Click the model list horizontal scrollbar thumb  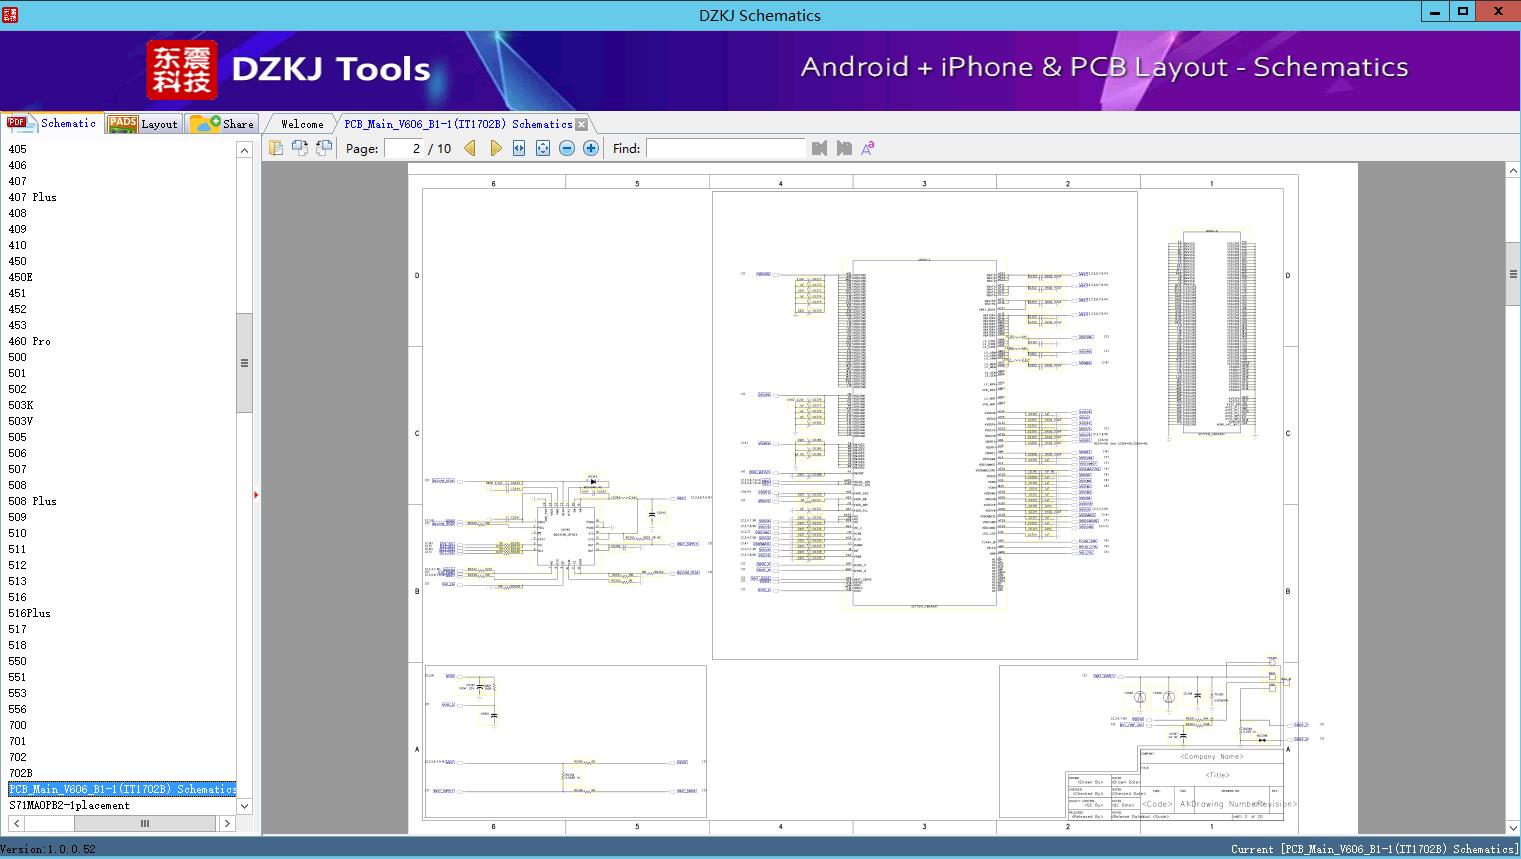145,823
